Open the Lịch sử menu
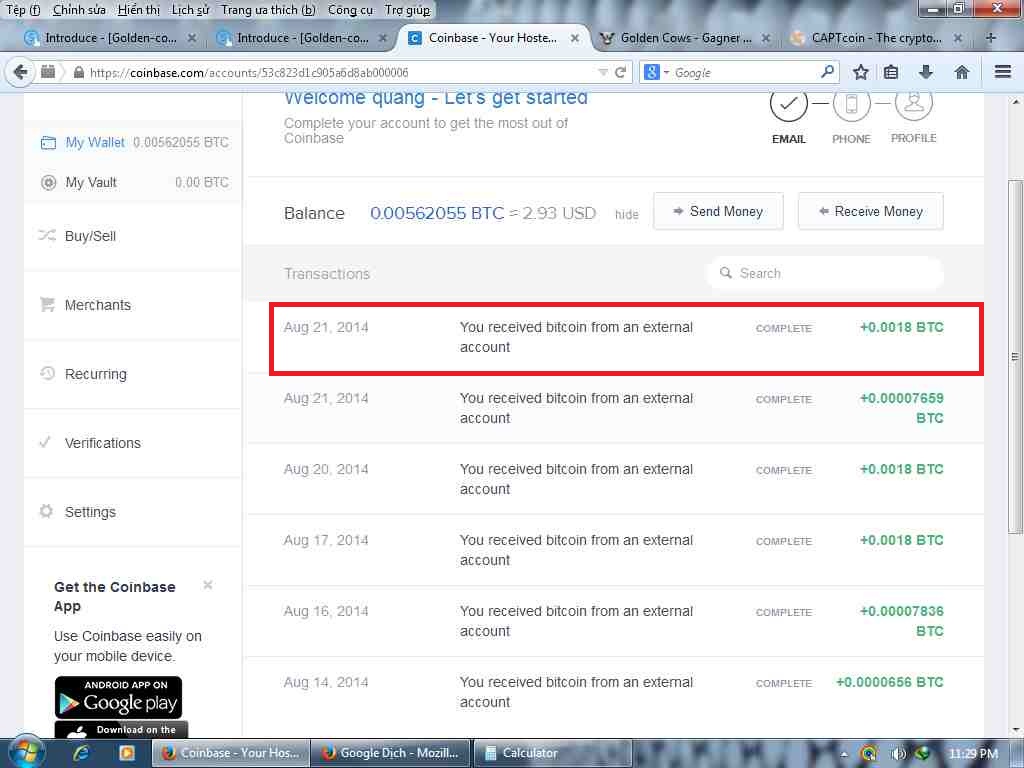1024x768 pixels. click(x=190, y=10)
